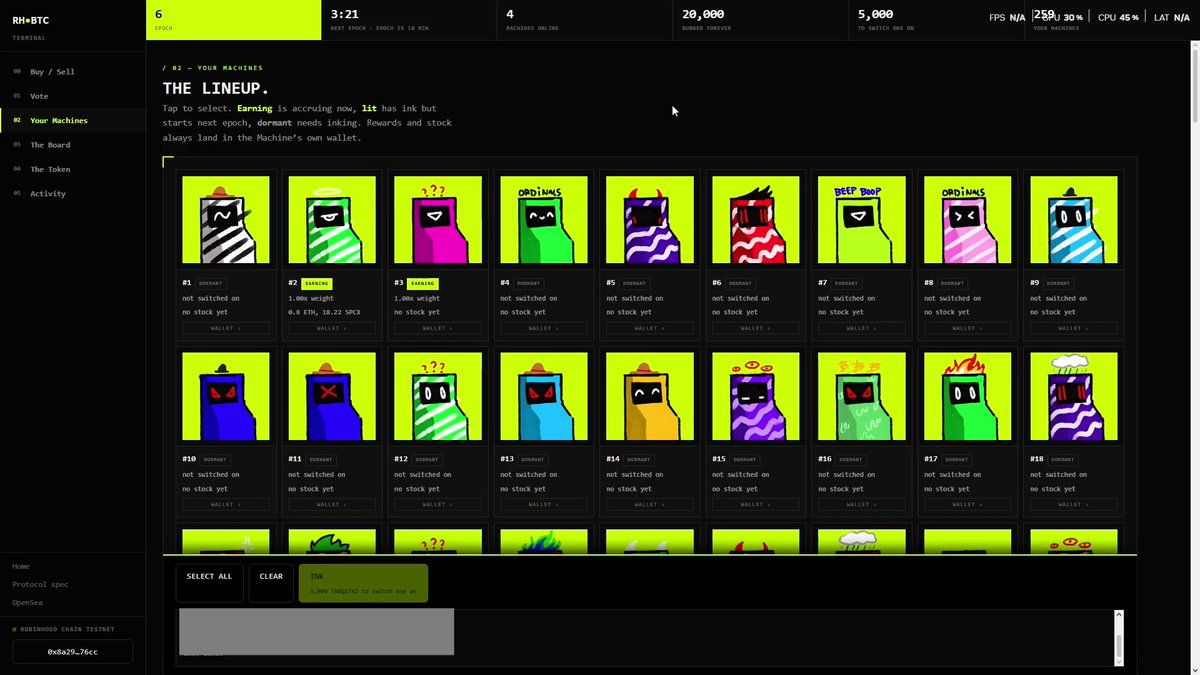The width and height of the screenshot is (1200, 675).
Task: Select machine #6 red wavy image
Action: (x=756, y=220)
